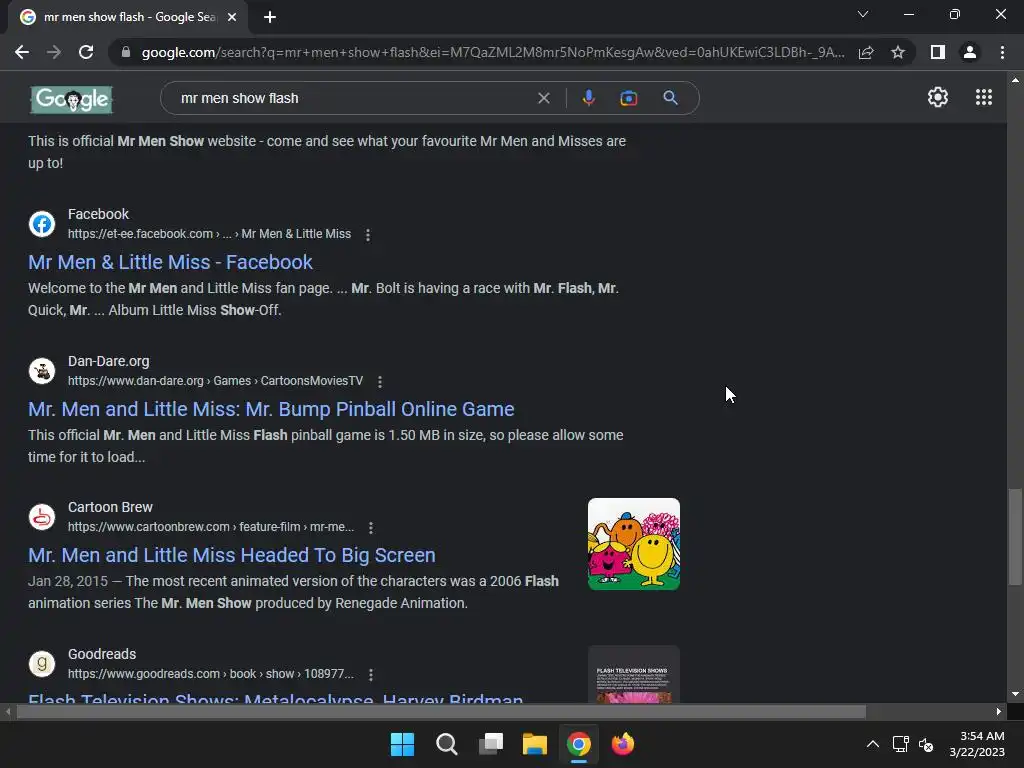Open more options for Cartoon Brew result
Image resolution: width=1024 pixels, height=768 pixels.
point(370,527)
